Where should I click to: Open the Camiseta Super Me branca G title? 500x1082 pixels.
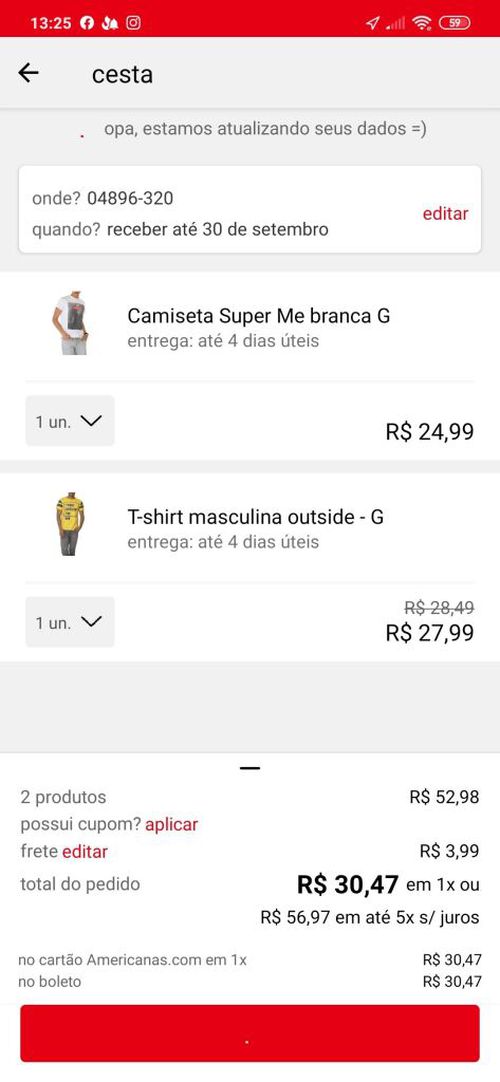[x=259, y=316]
